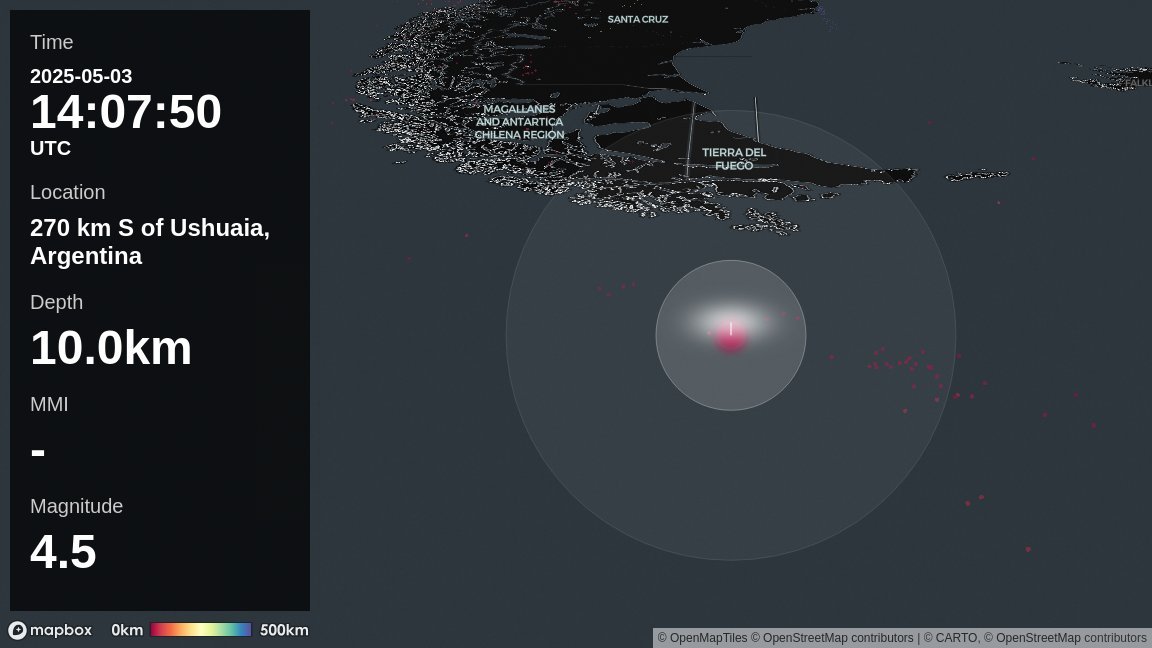
Task: Select the Santa Cruz map label
Action: tap(638, 19)
